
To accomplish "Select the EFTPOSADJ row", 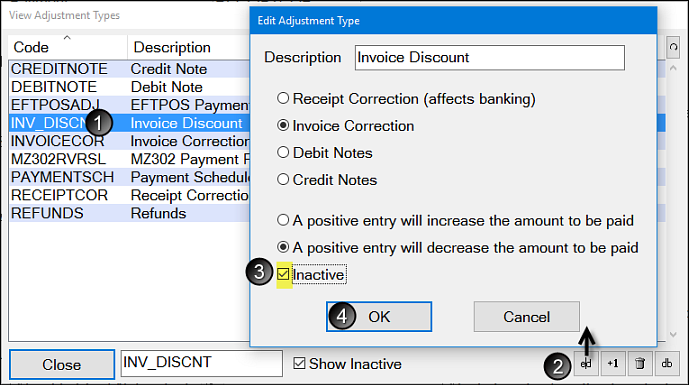I will [x=129, y=105].
